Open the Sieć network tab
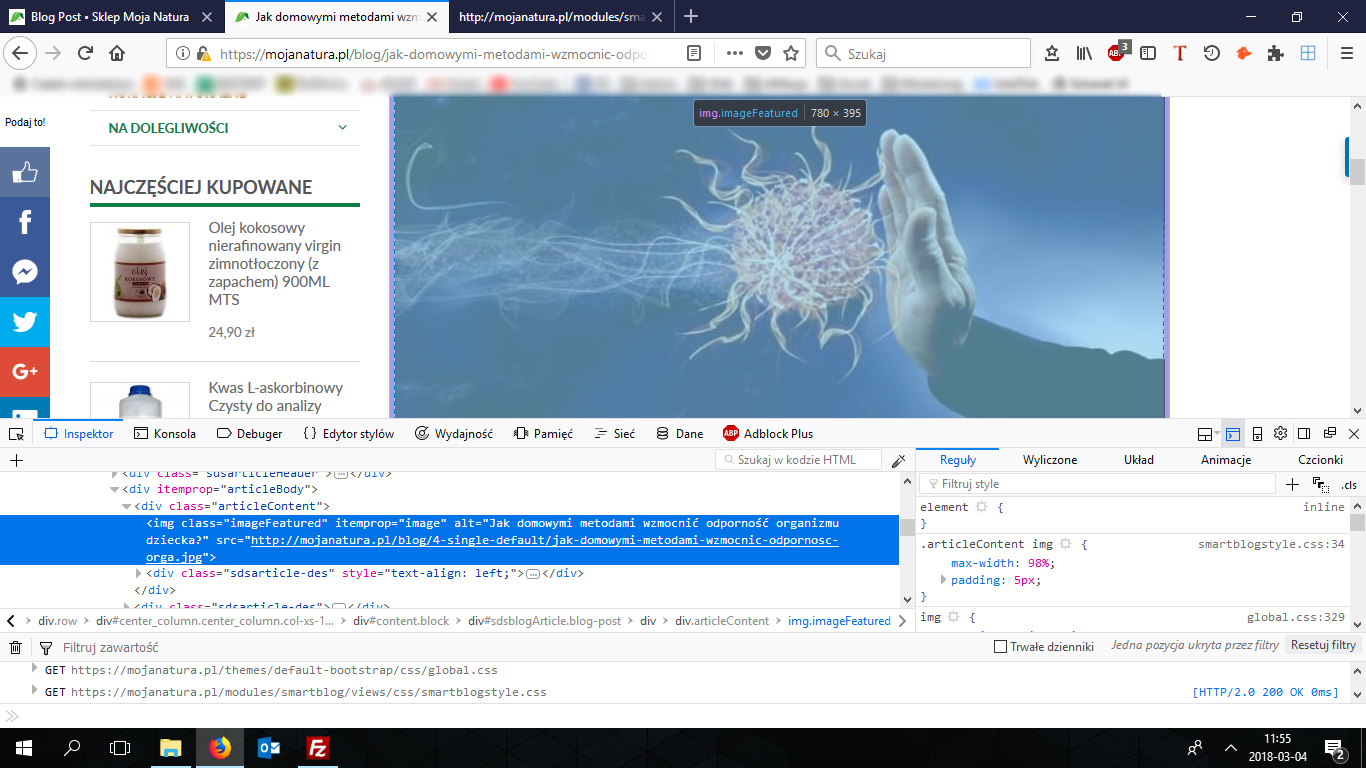Screen dimensions: 1366x768 614,434
